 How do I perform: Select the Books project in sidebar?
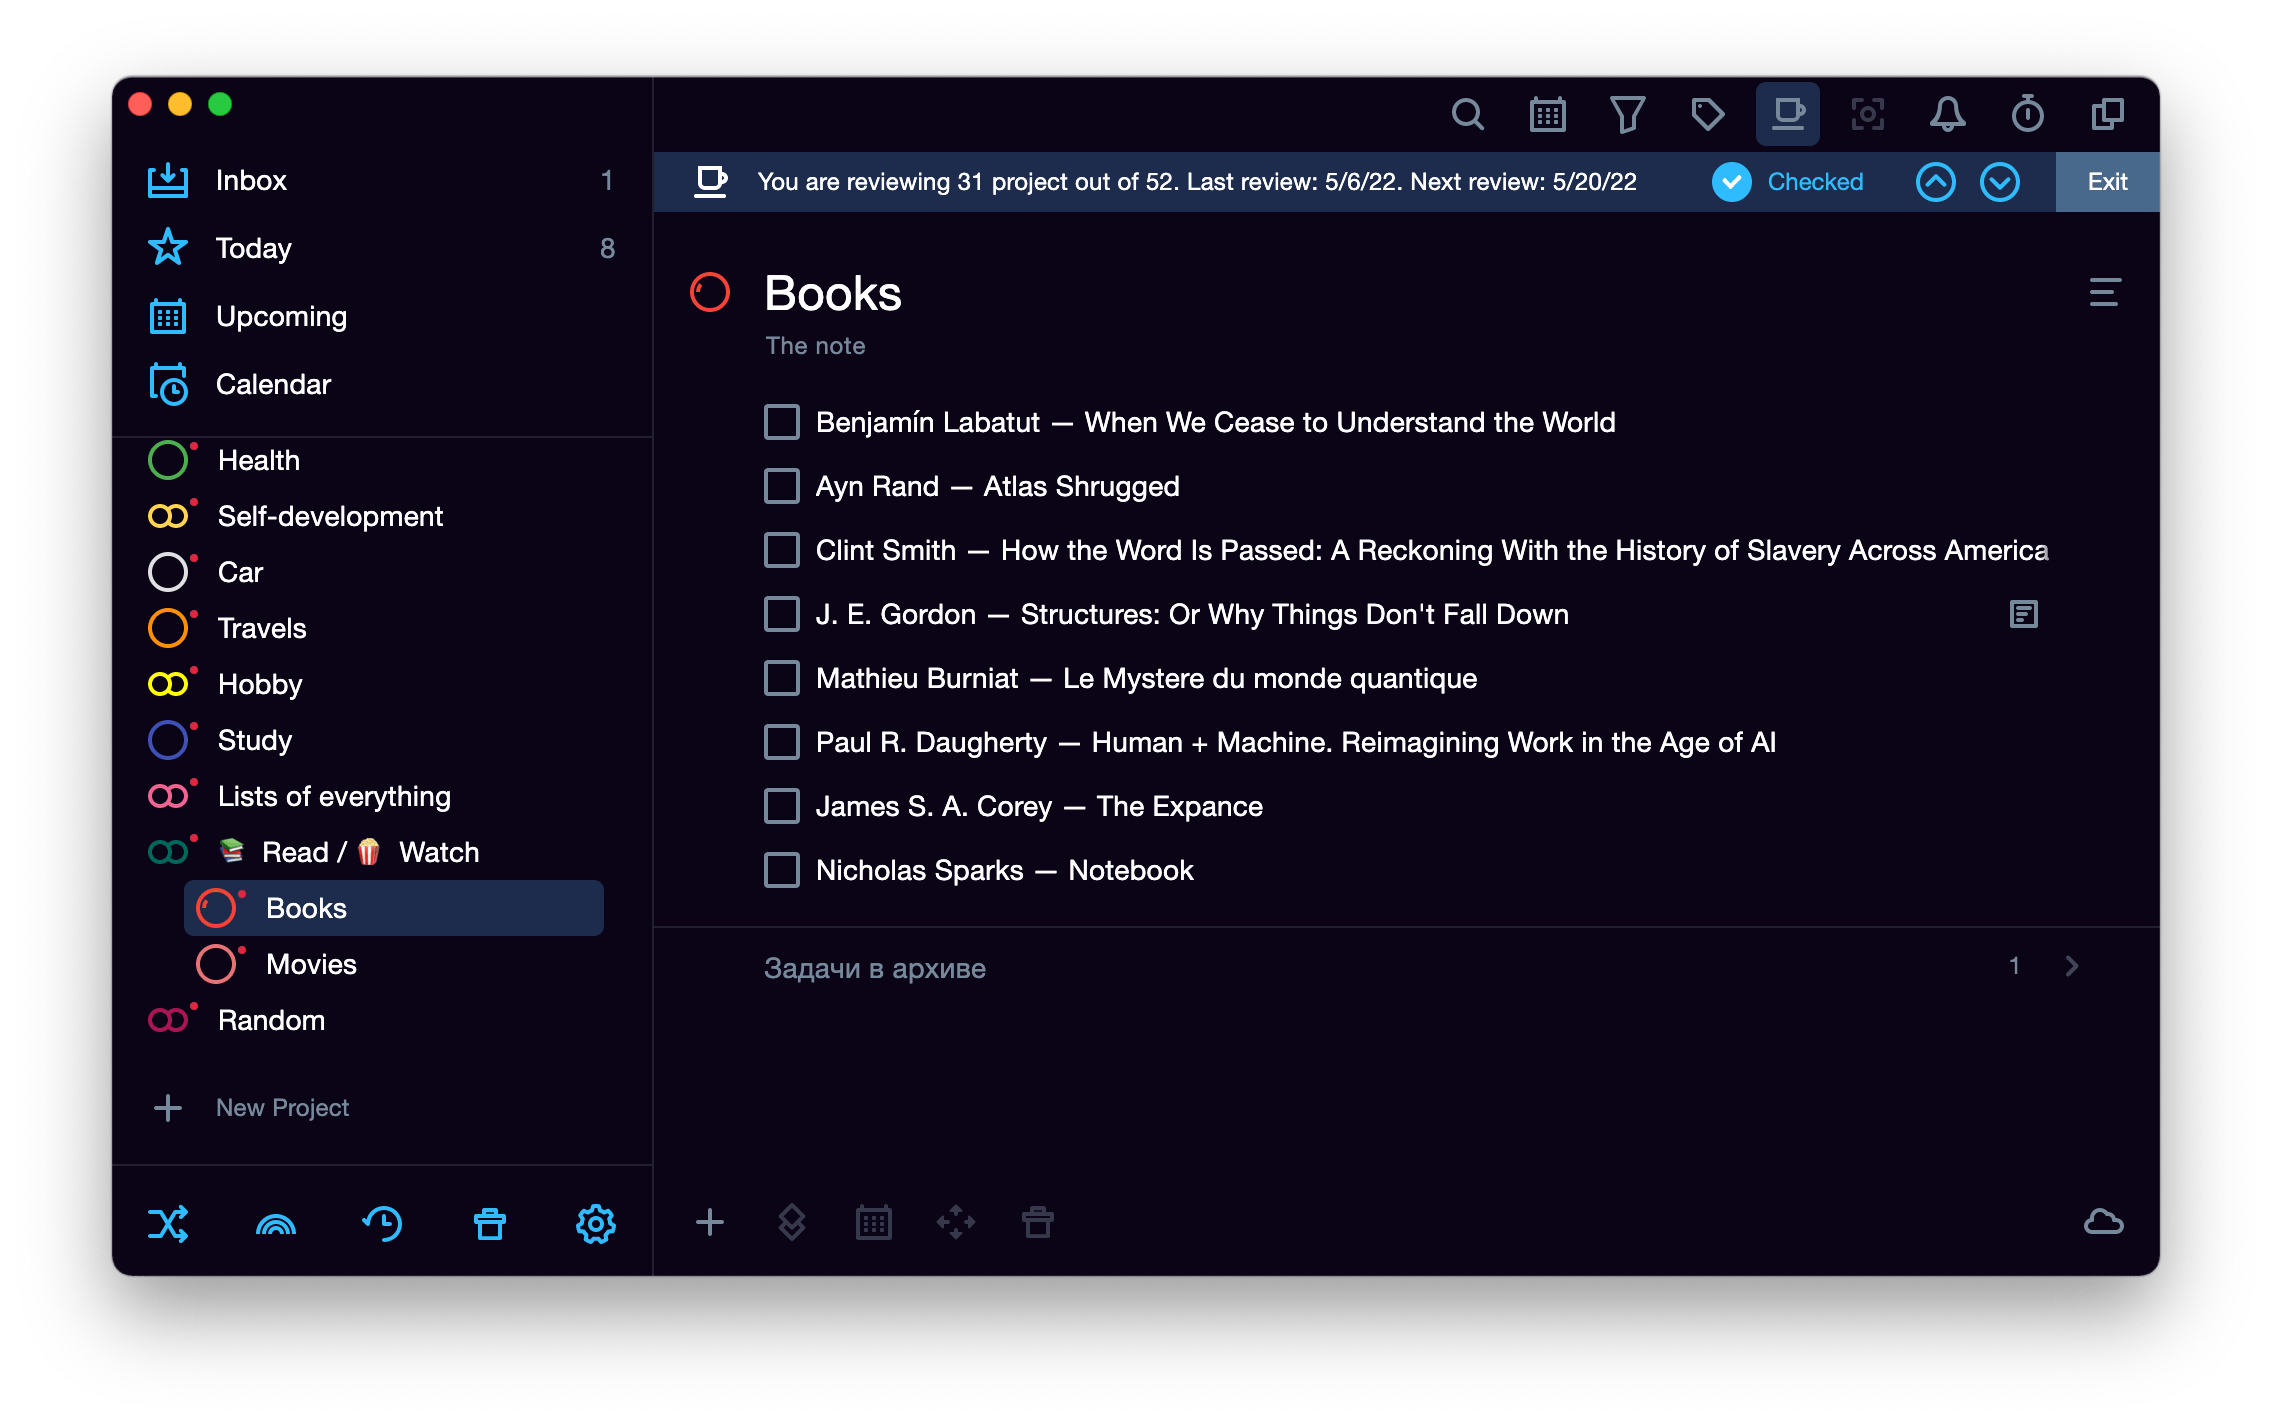click(394, 908)
